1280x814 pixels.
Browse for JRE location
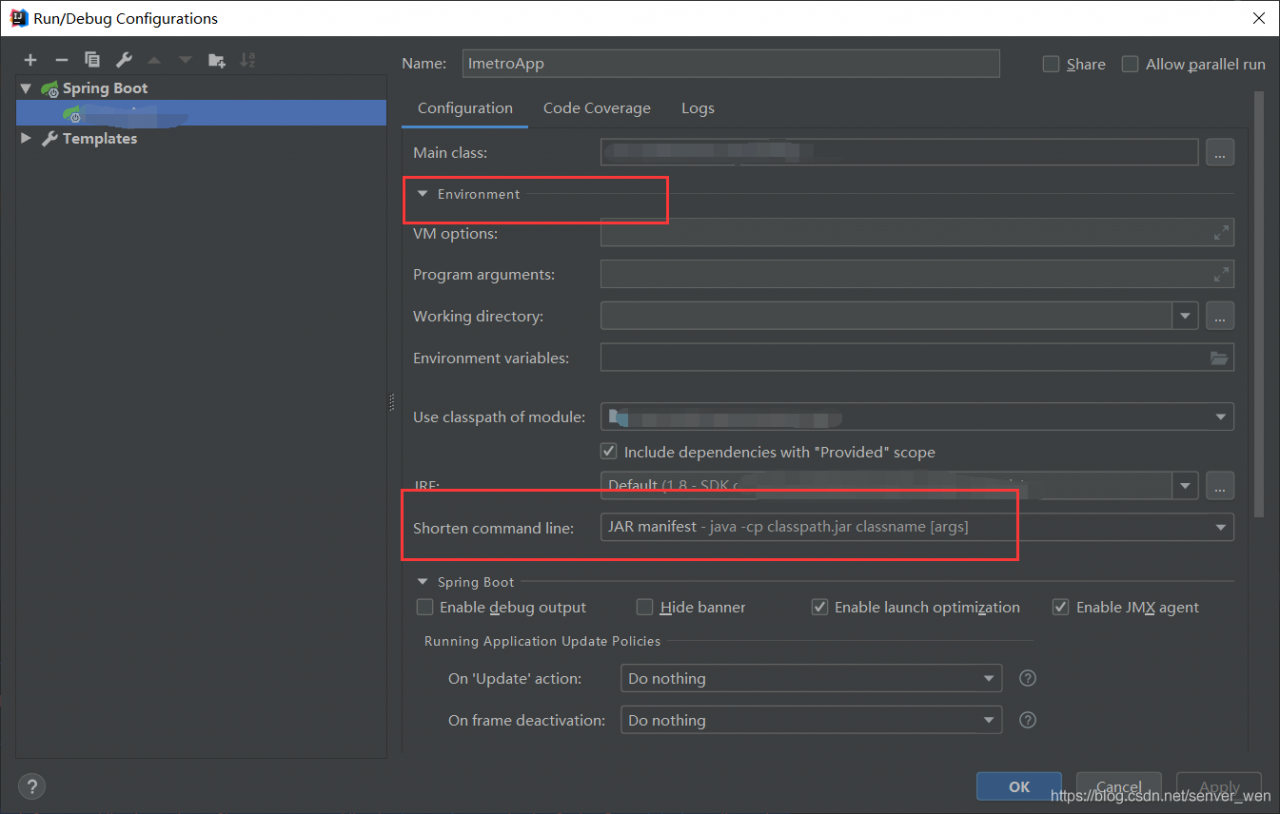[x=1220, y=486]
